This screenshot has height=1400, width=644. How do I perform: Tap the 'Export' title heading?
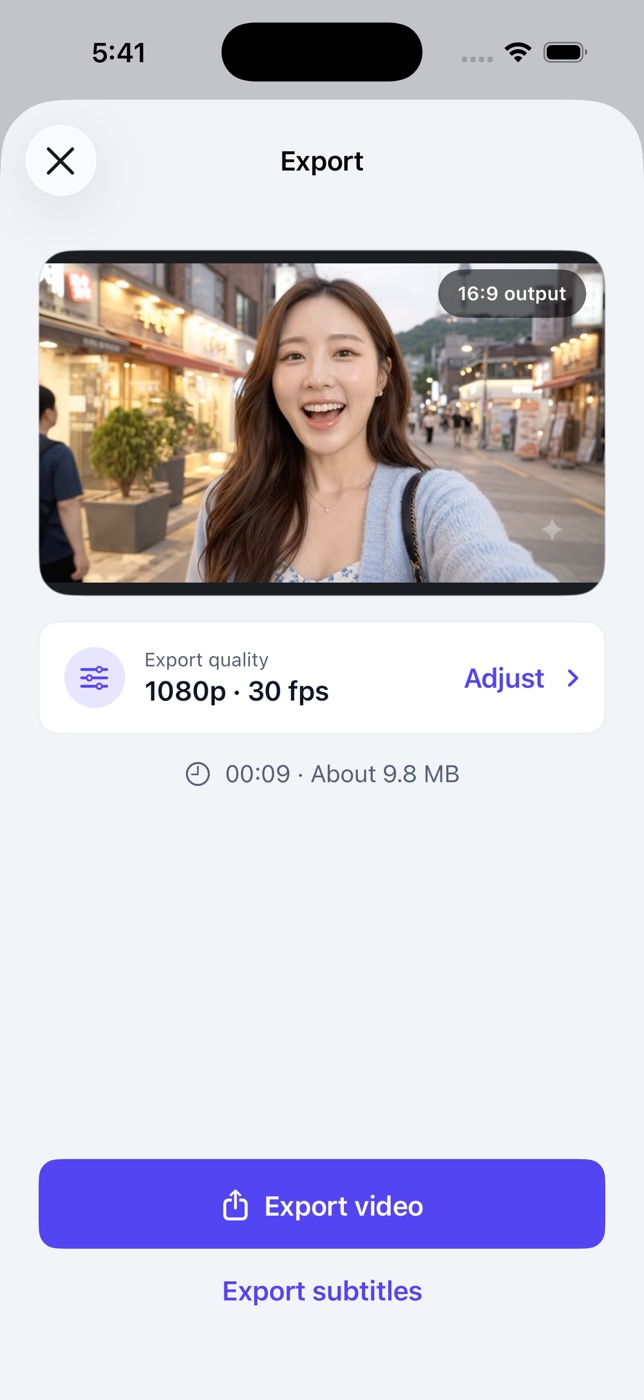(322, 161)
